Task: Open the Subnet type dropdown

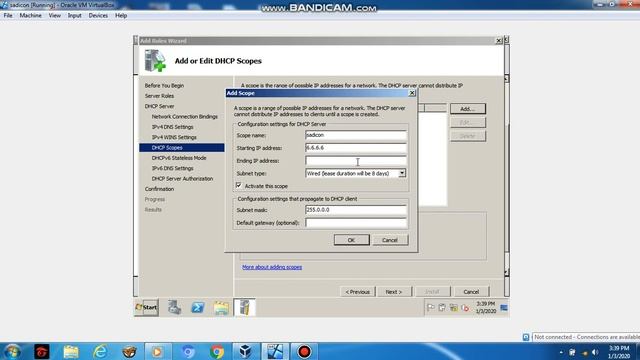Action: click(x=402, y=173)
